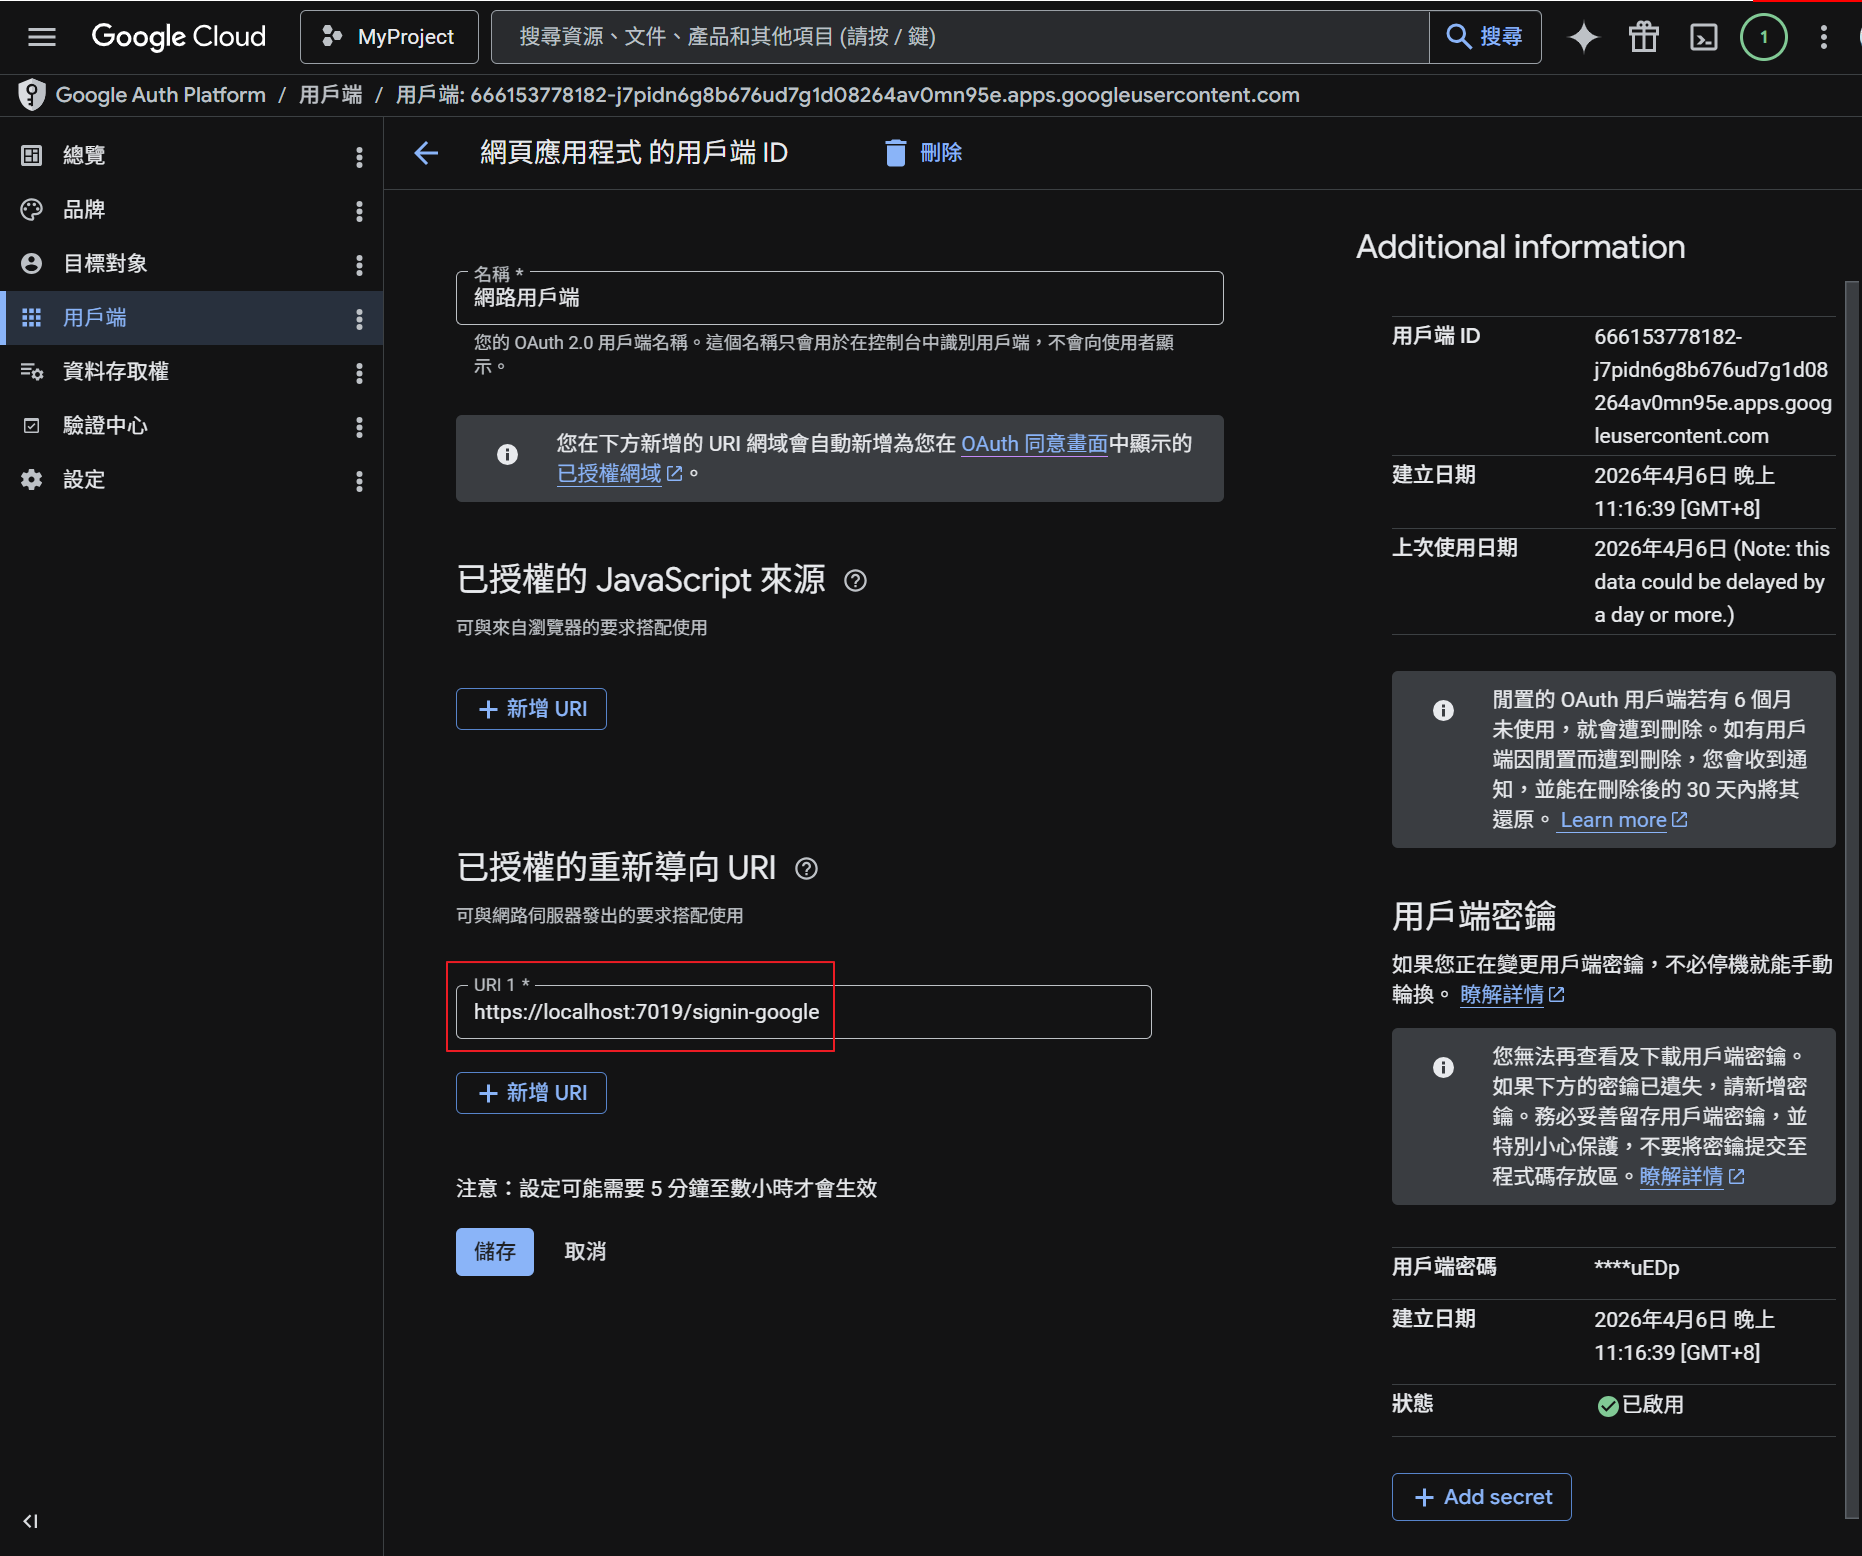Screen dimensions: 1862x1556
Task: Open the OAuth 同意畫面 link
Action: [1033, 443]
